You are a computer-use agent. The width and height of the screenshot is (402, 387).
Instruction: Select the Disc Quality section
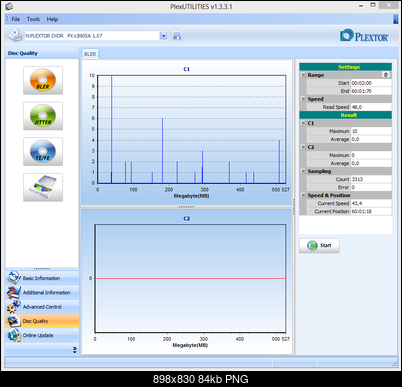(42, 321)
